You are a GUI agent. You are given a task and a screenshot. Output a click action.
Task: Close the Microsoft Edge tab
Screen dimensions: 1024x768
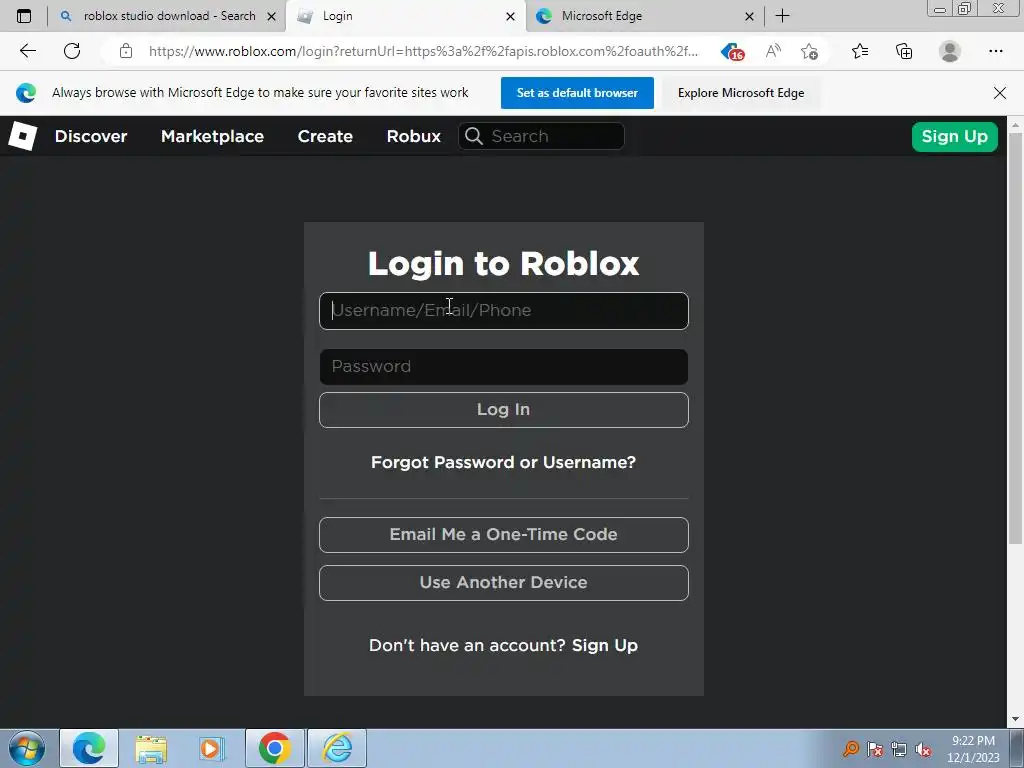[x=750, y=16]
